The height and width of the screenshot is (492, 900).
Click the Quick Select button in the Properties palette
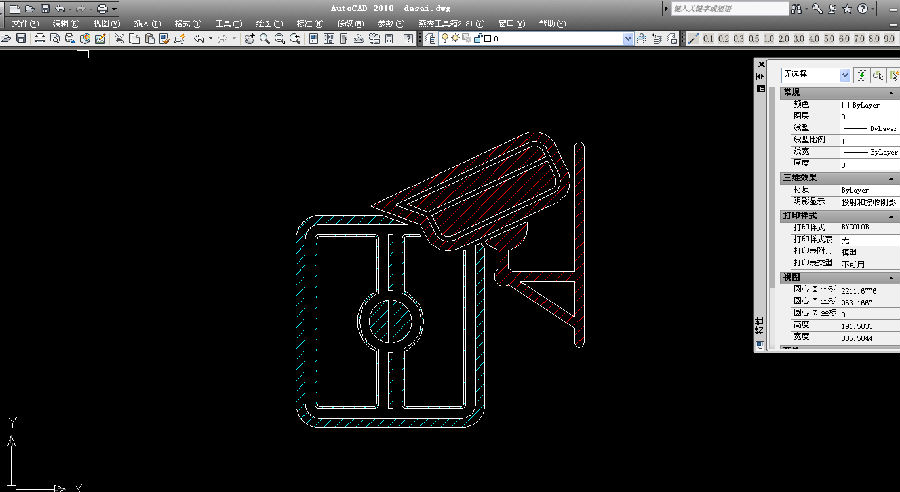point(893,75)
